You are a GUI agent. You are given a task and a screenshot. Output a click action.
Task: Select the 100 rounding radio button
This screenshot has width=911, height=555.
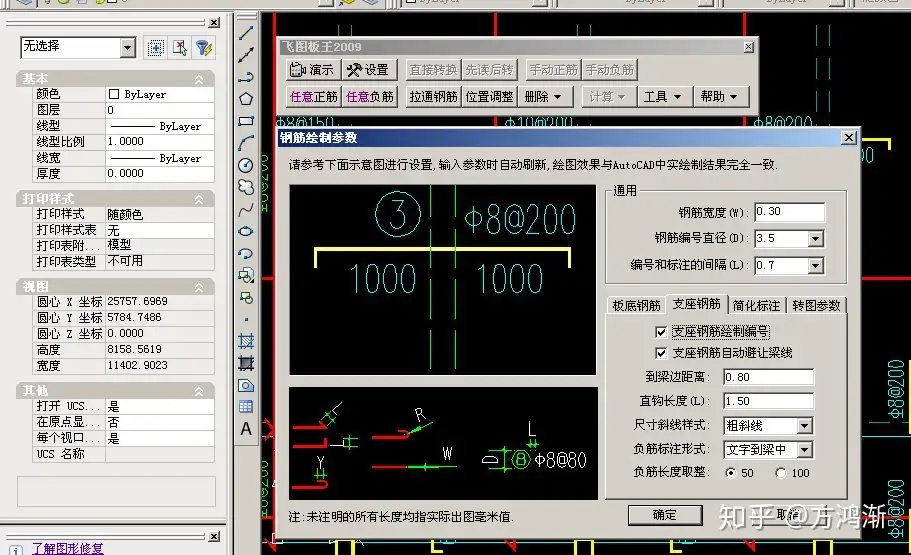tap(781, 473)
